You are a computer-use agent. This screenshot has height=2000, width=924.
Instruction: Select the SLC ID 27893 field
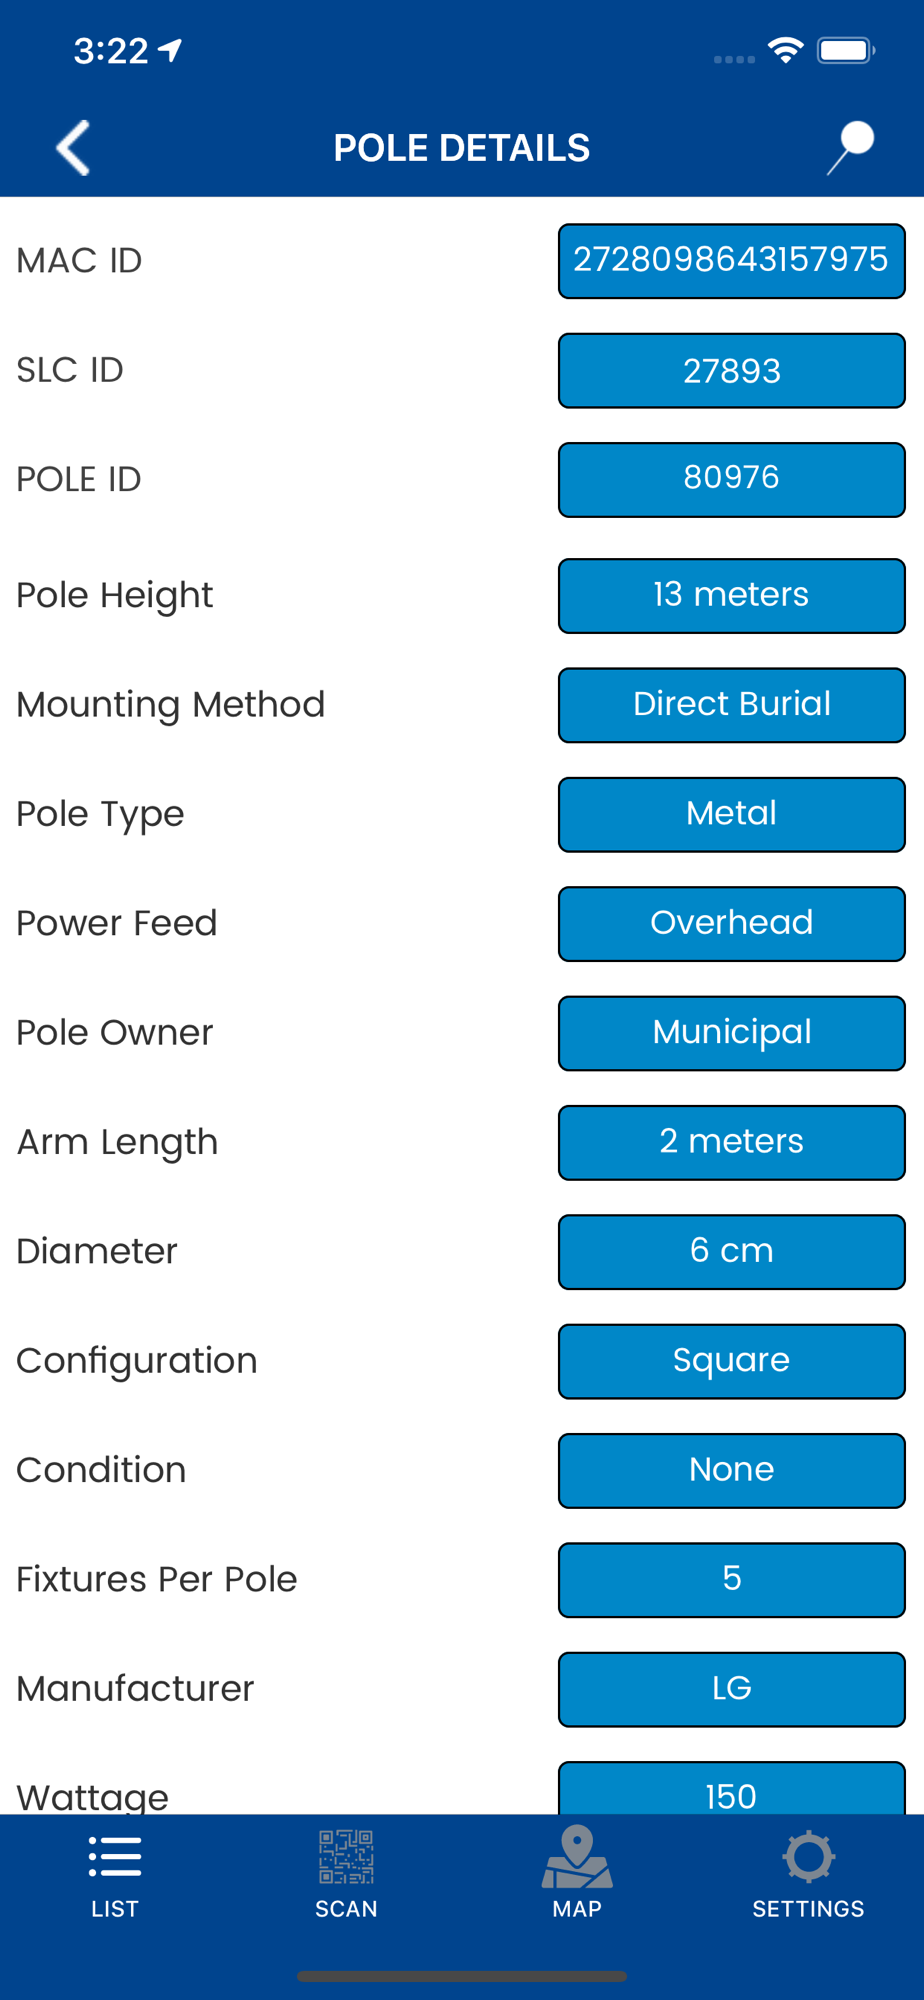tap(731, 371)
